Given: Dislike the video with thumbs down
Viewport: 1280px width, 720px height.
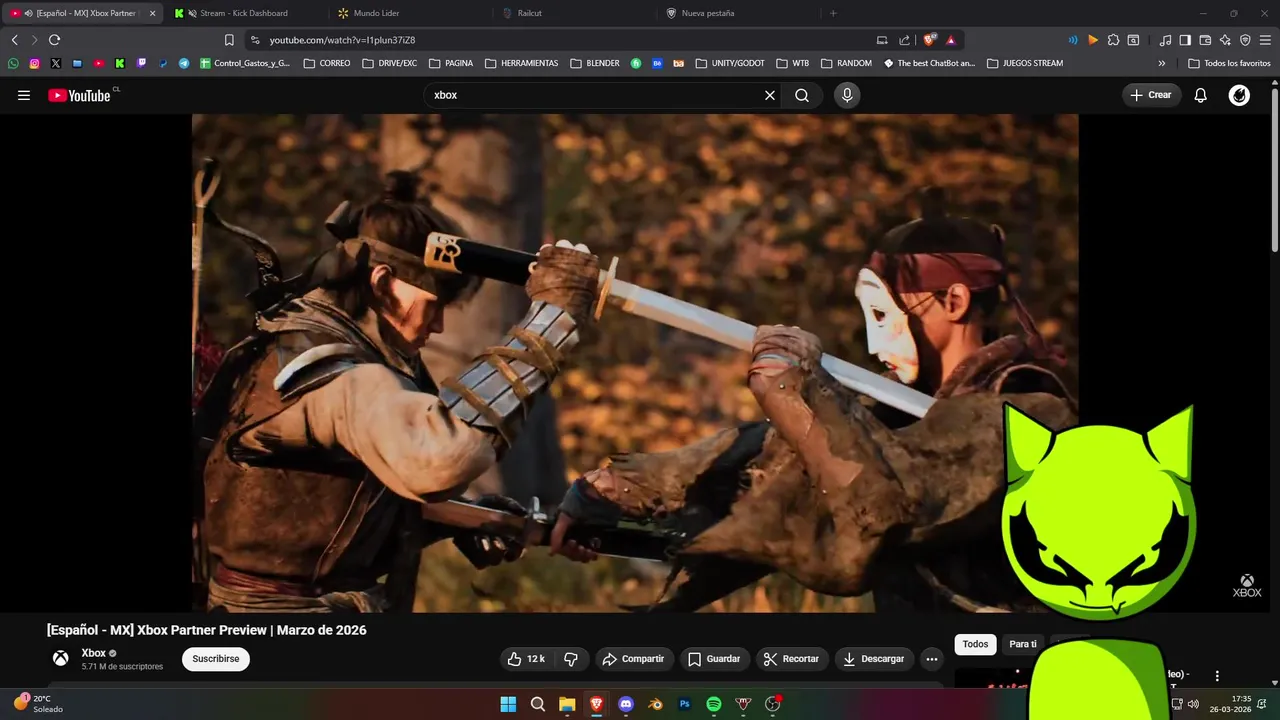Looking at the screenshot, I should coord(571,659).
